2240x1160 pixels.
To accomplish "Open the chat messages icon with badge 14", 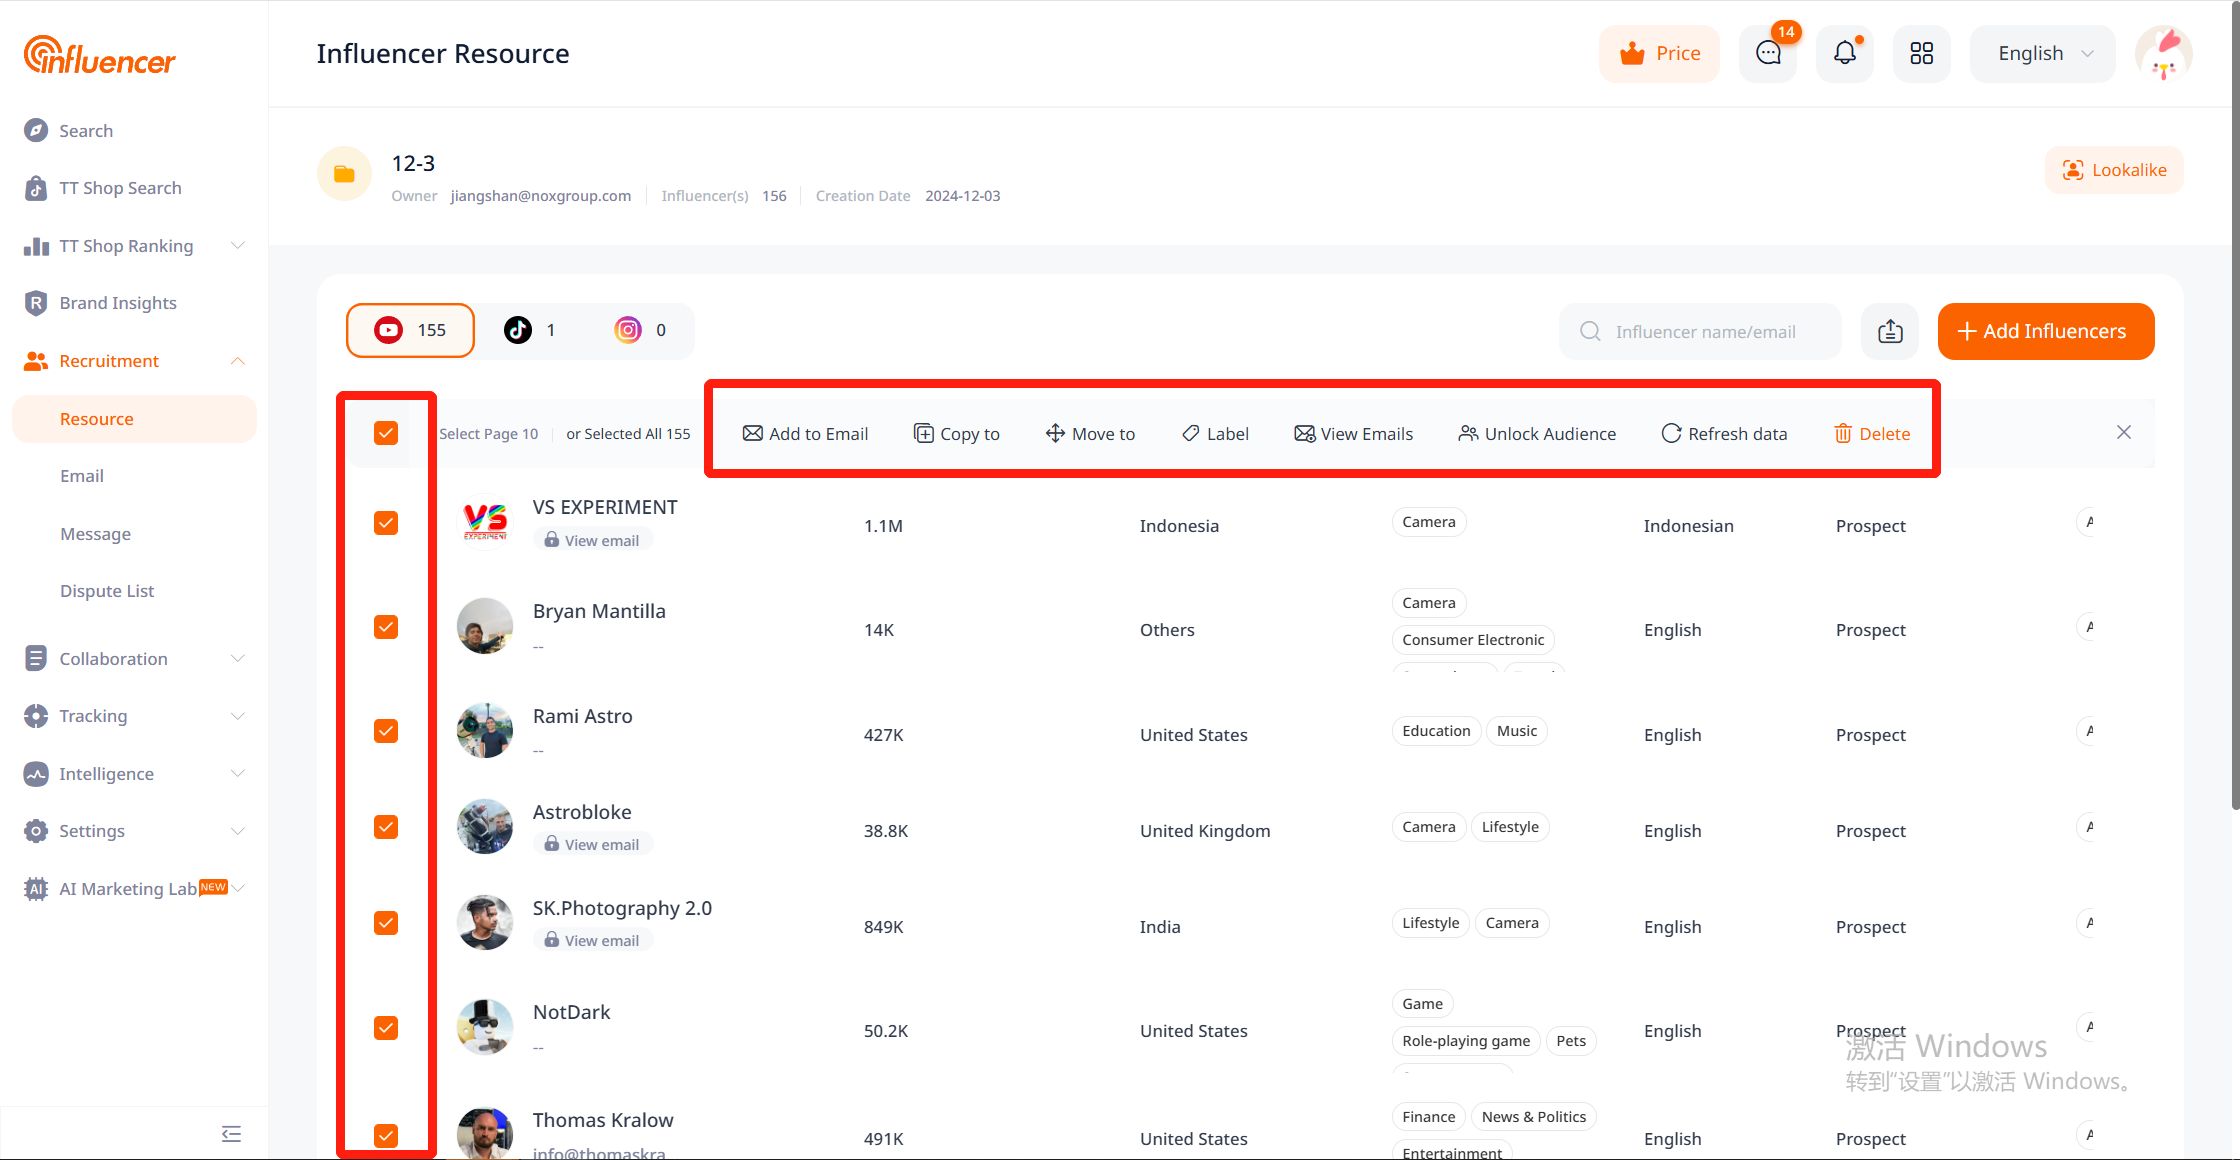I will [1768, 54].
